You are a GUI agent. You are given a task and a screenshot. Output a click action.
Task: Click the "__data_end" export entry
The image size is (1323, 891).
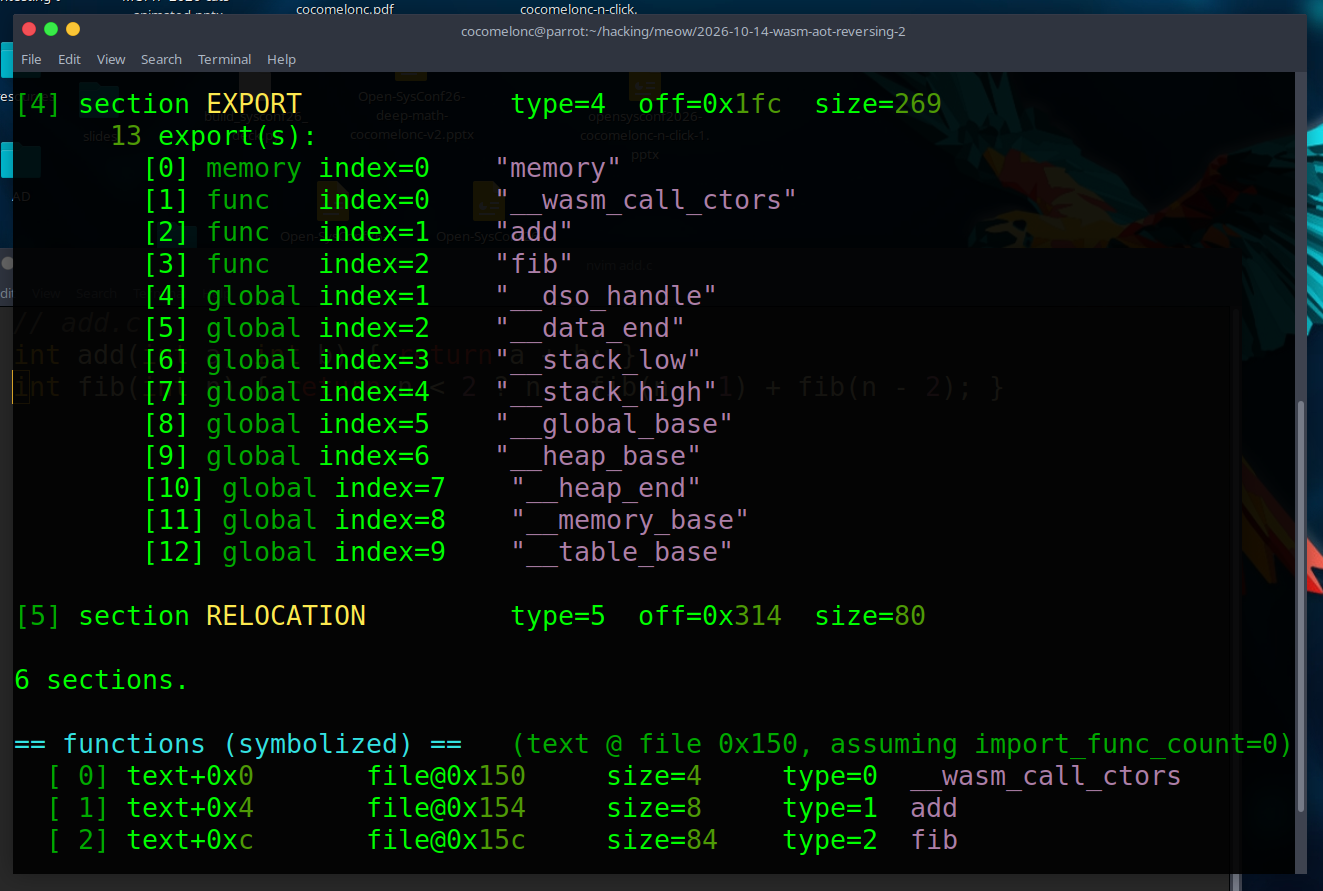[590, 328]
